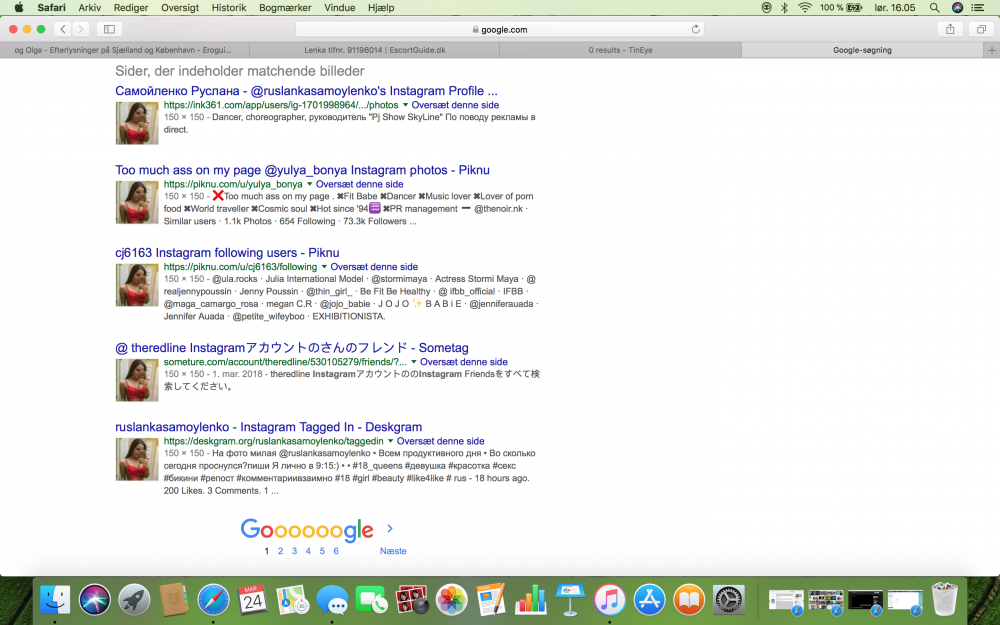Open Maps from the Dock

pyautogui.click(x=292, y=600)
